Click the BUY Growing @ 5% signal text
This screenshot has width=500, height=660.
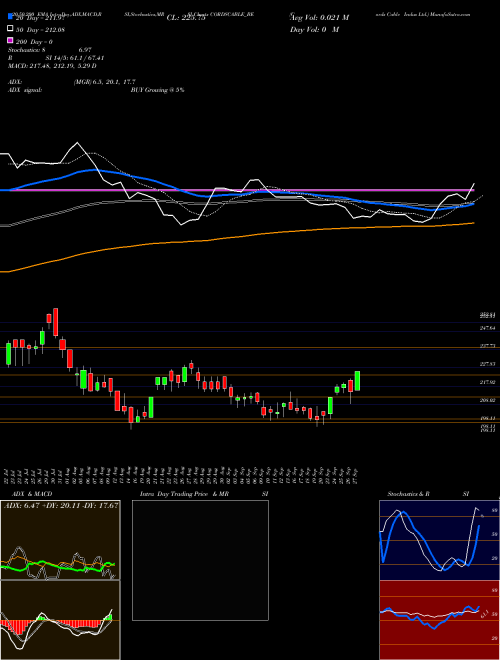click(x=157, y=90)
